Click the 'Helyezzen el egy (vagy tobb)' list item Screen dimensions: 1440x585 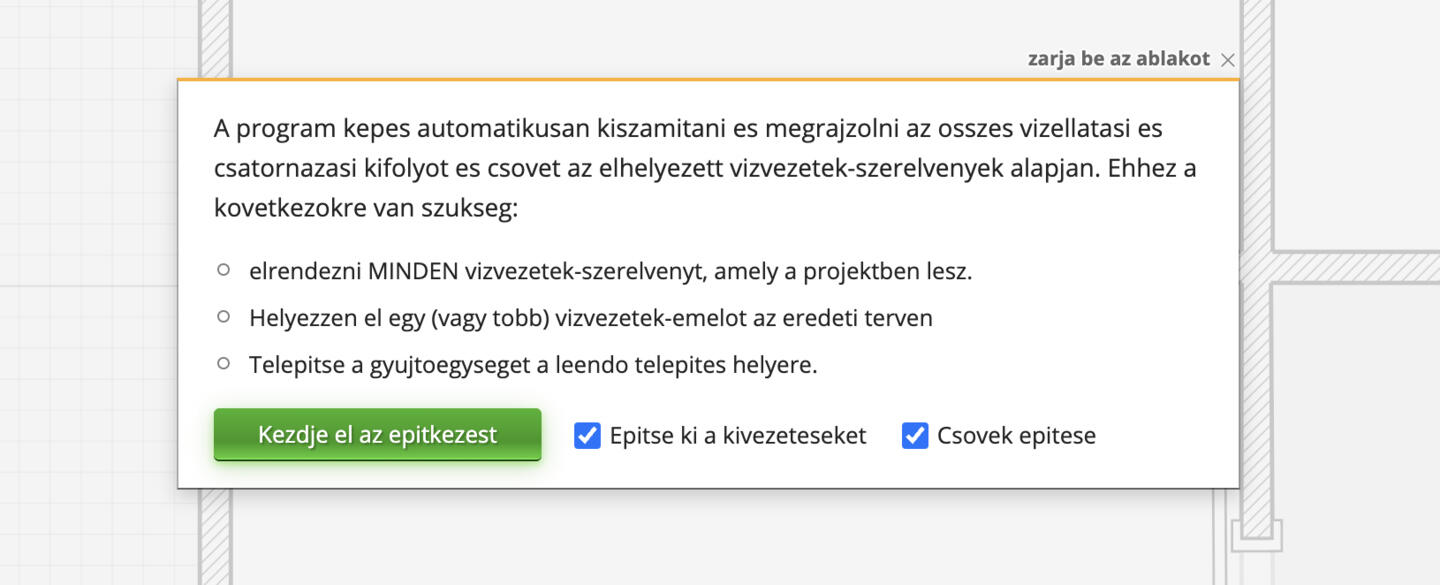click(591, 318)
